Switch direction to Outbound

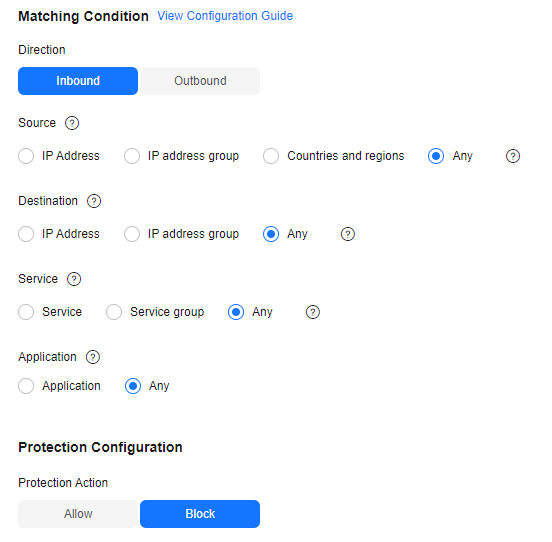(200, 81)
